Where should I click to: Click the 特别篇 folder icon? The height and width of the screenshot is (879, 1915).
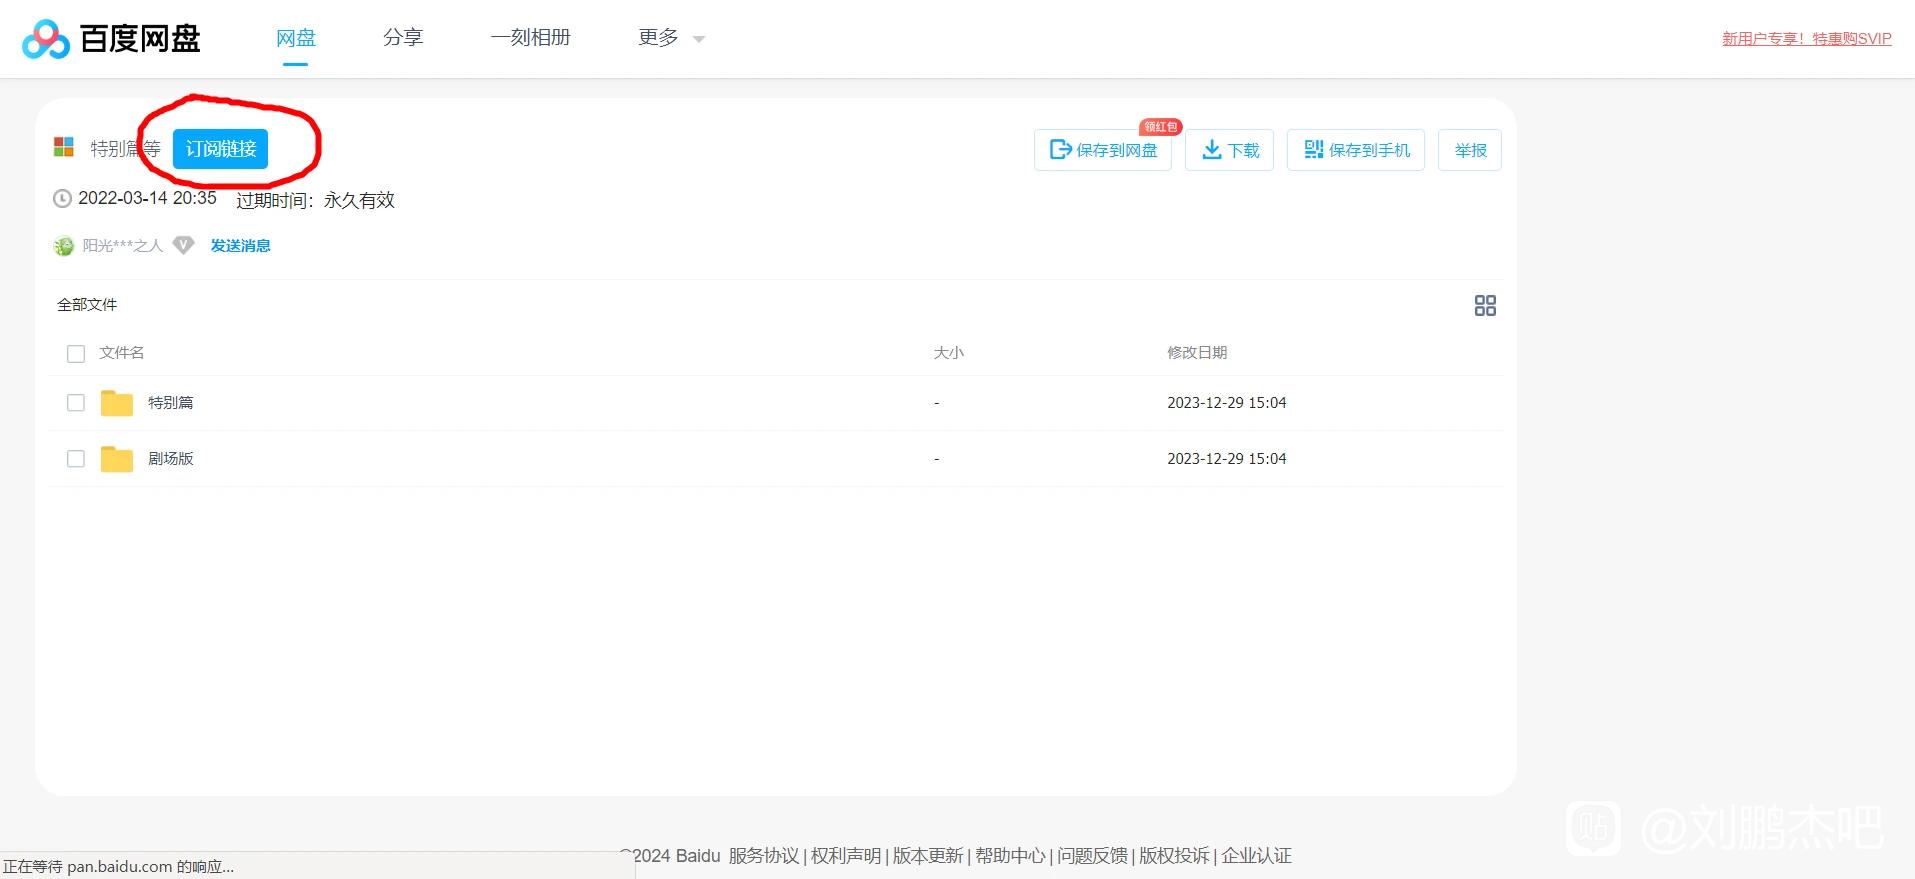click(x=117, y=403)
